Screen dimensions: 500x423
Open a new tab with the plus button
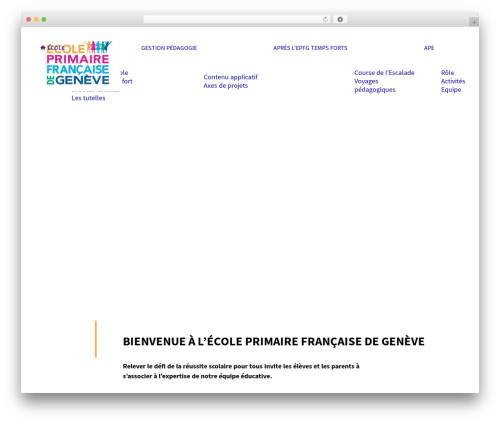[x=474, y=22]
